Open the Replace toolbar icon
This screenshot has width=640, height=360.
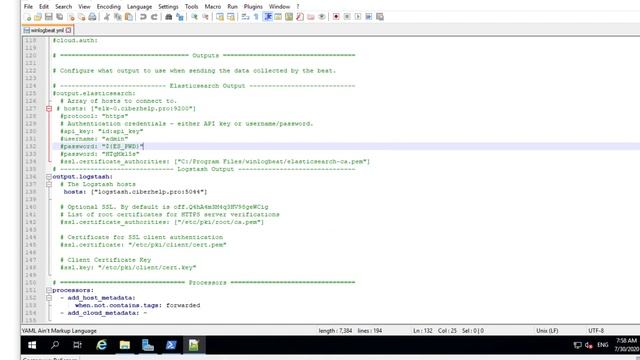point(180,17)
